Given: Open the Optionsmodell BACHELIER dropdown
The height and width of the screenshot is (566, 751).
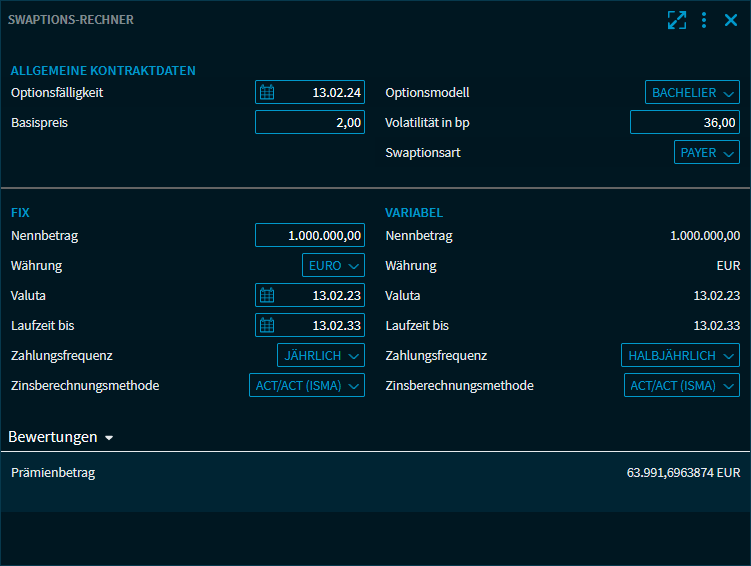Looking at the screenshot, I should 692,93.
